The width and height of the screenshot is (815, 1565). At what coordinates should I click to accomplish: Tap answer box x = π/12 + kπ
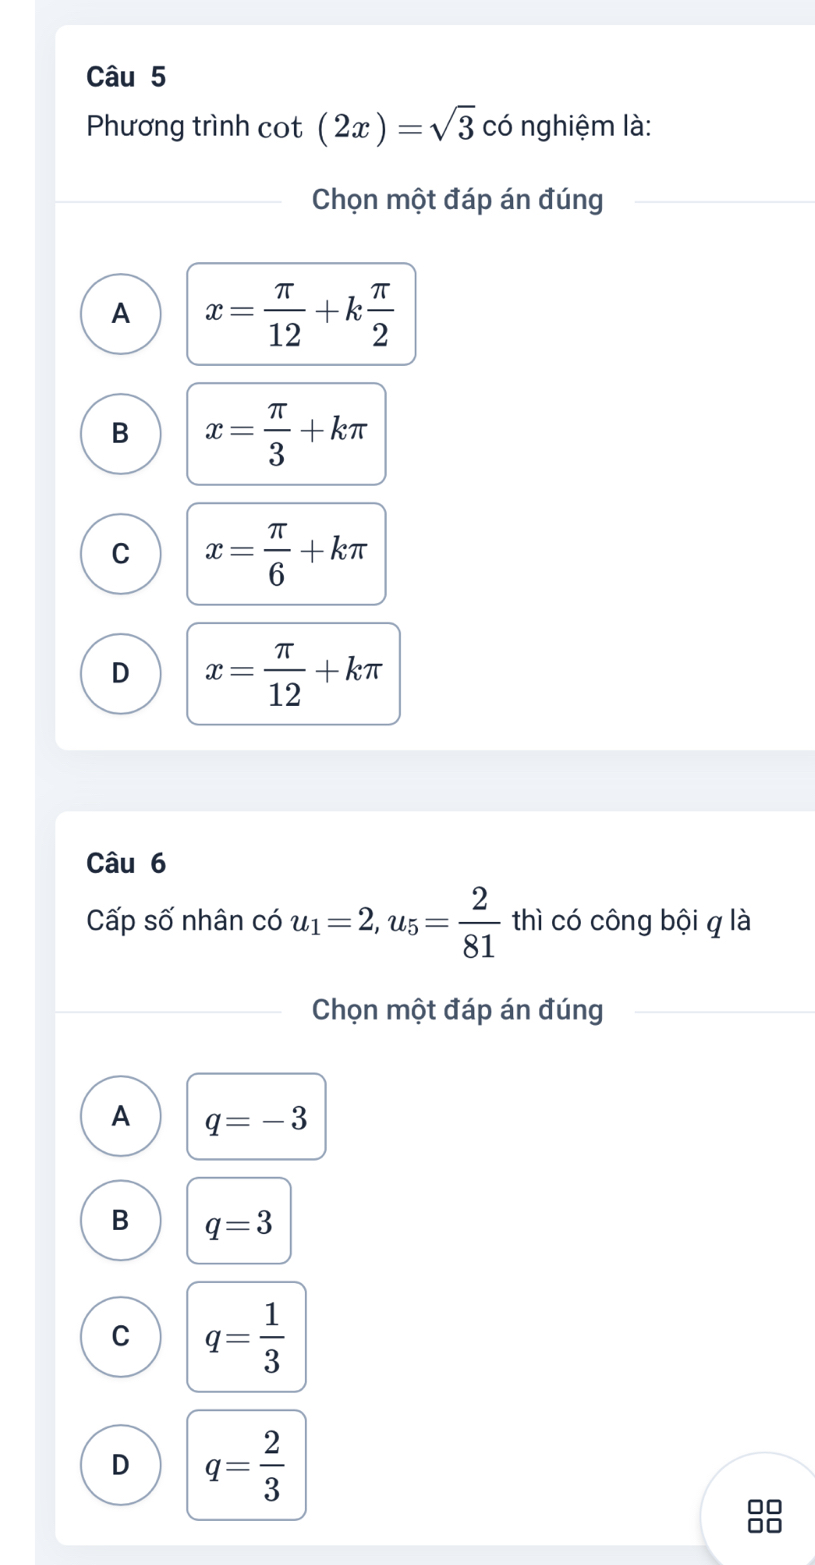(x=293, y=673)
